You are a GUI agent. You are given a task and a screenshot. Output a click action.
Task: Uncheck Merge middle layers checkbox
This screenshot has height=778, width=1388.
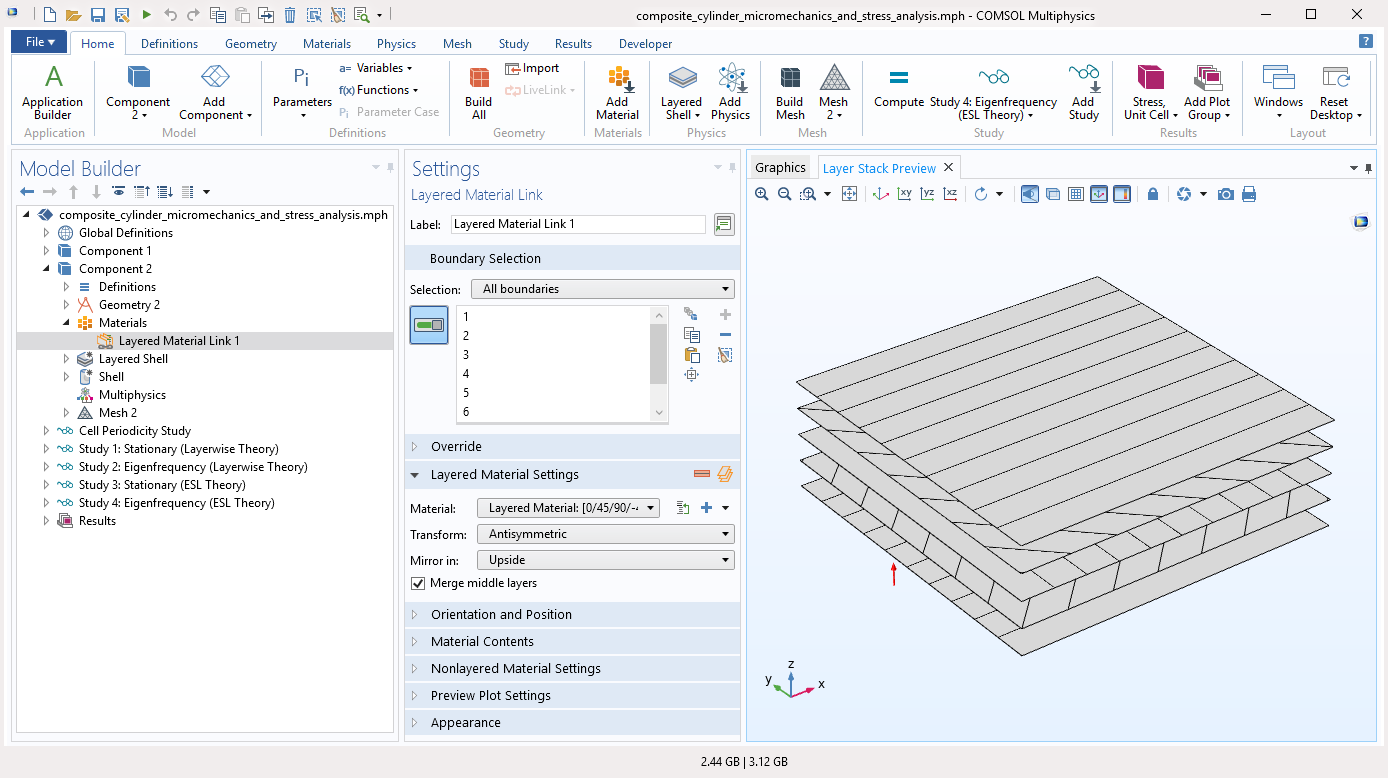tap(418, 583)
